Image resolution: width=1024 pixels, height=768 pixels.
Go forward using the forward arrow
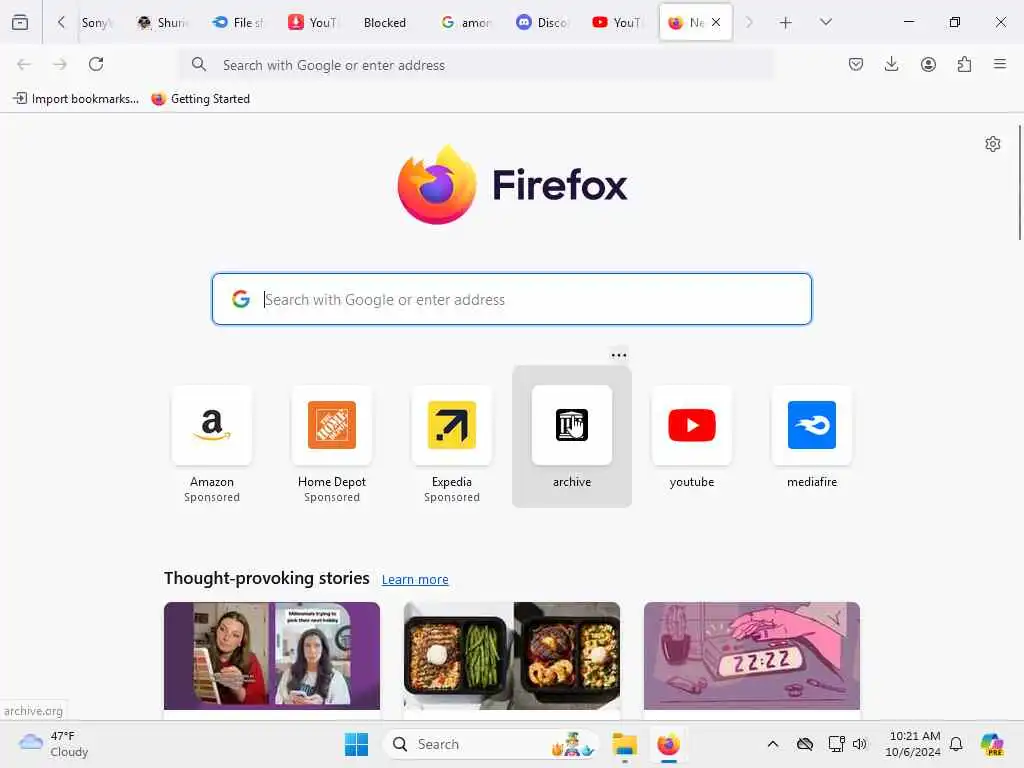60,64
